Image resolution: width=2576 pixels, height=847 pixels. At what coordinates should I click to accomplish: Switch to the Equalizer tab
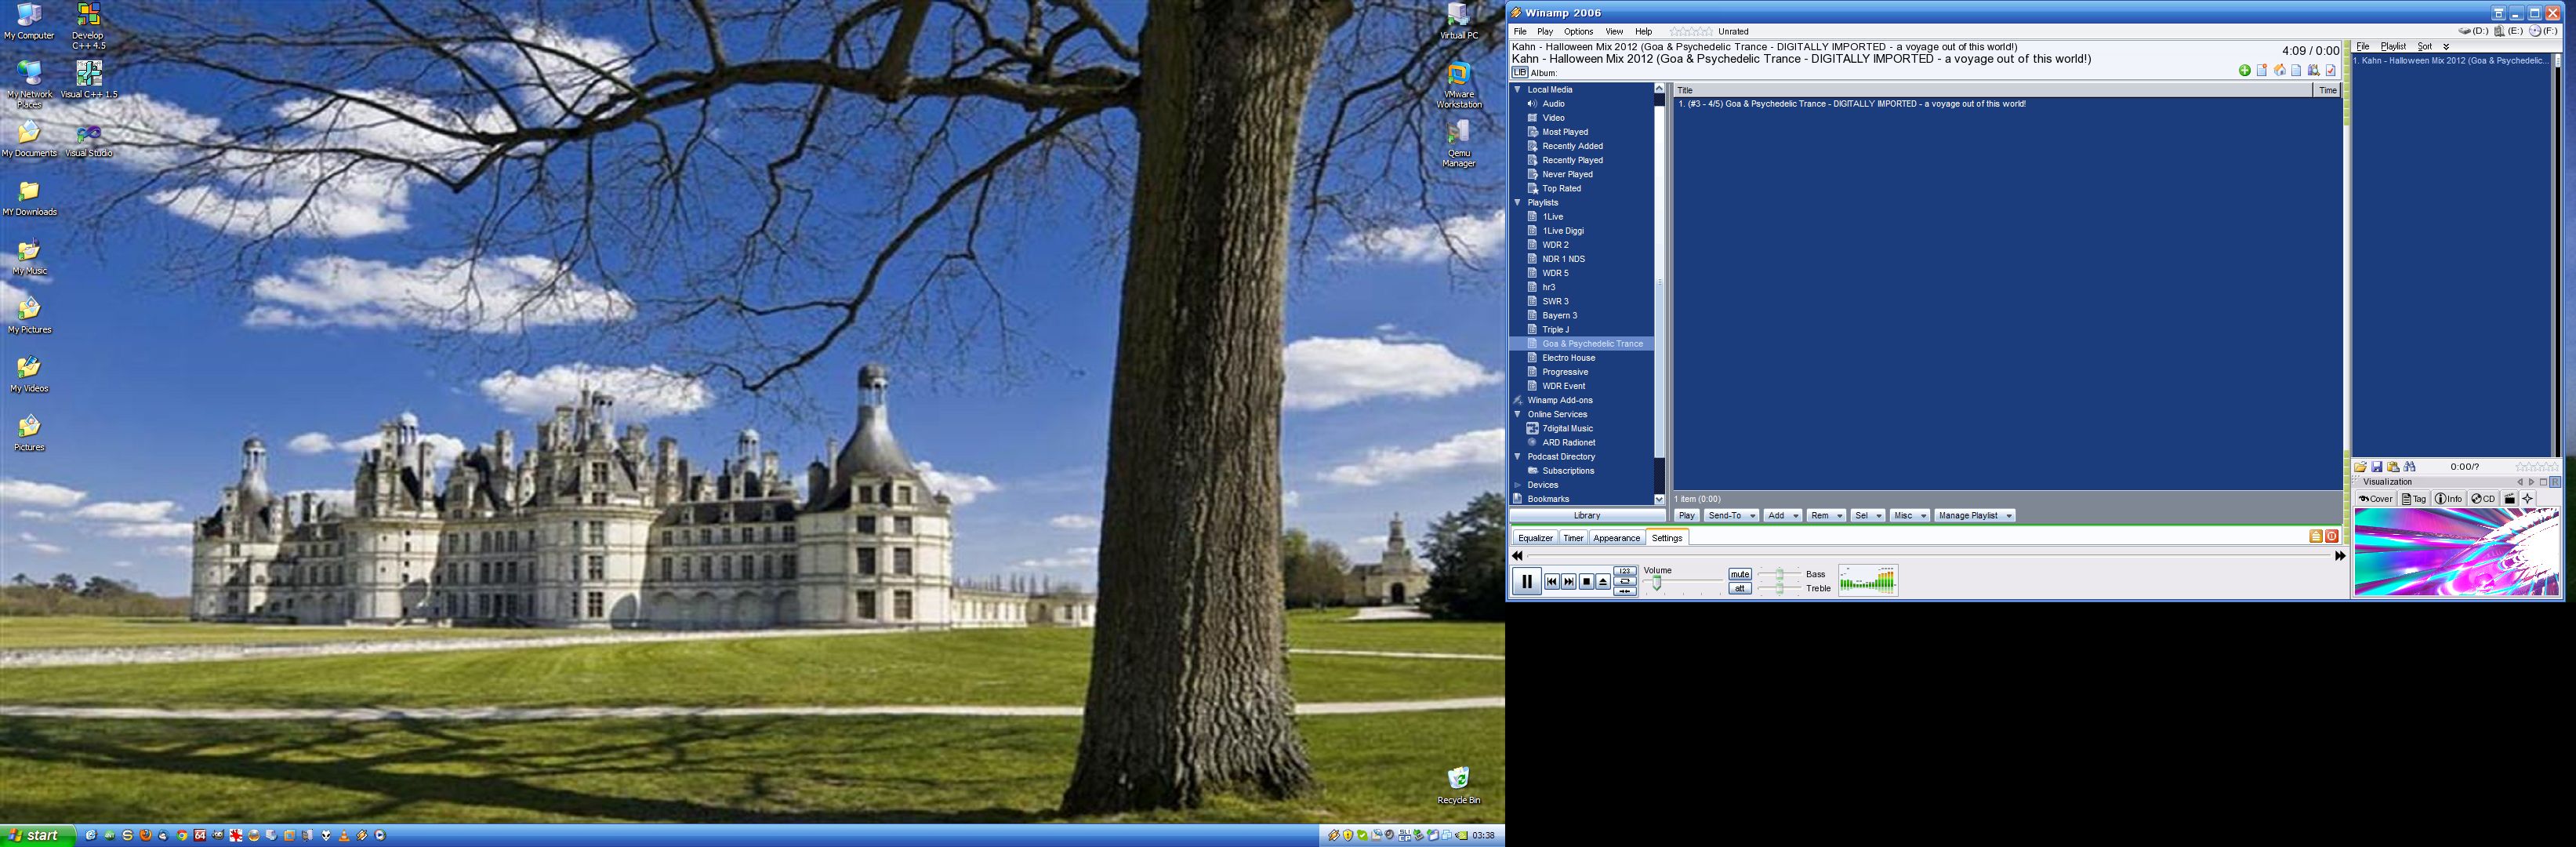pyautogui.click(x=1535, y=538)
